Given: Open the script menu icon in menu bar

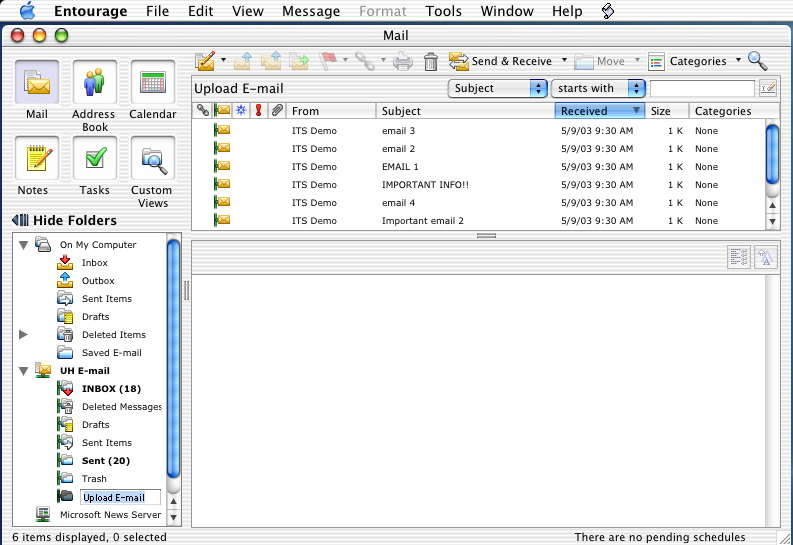Looking at the screenshot, I should 608,11.
